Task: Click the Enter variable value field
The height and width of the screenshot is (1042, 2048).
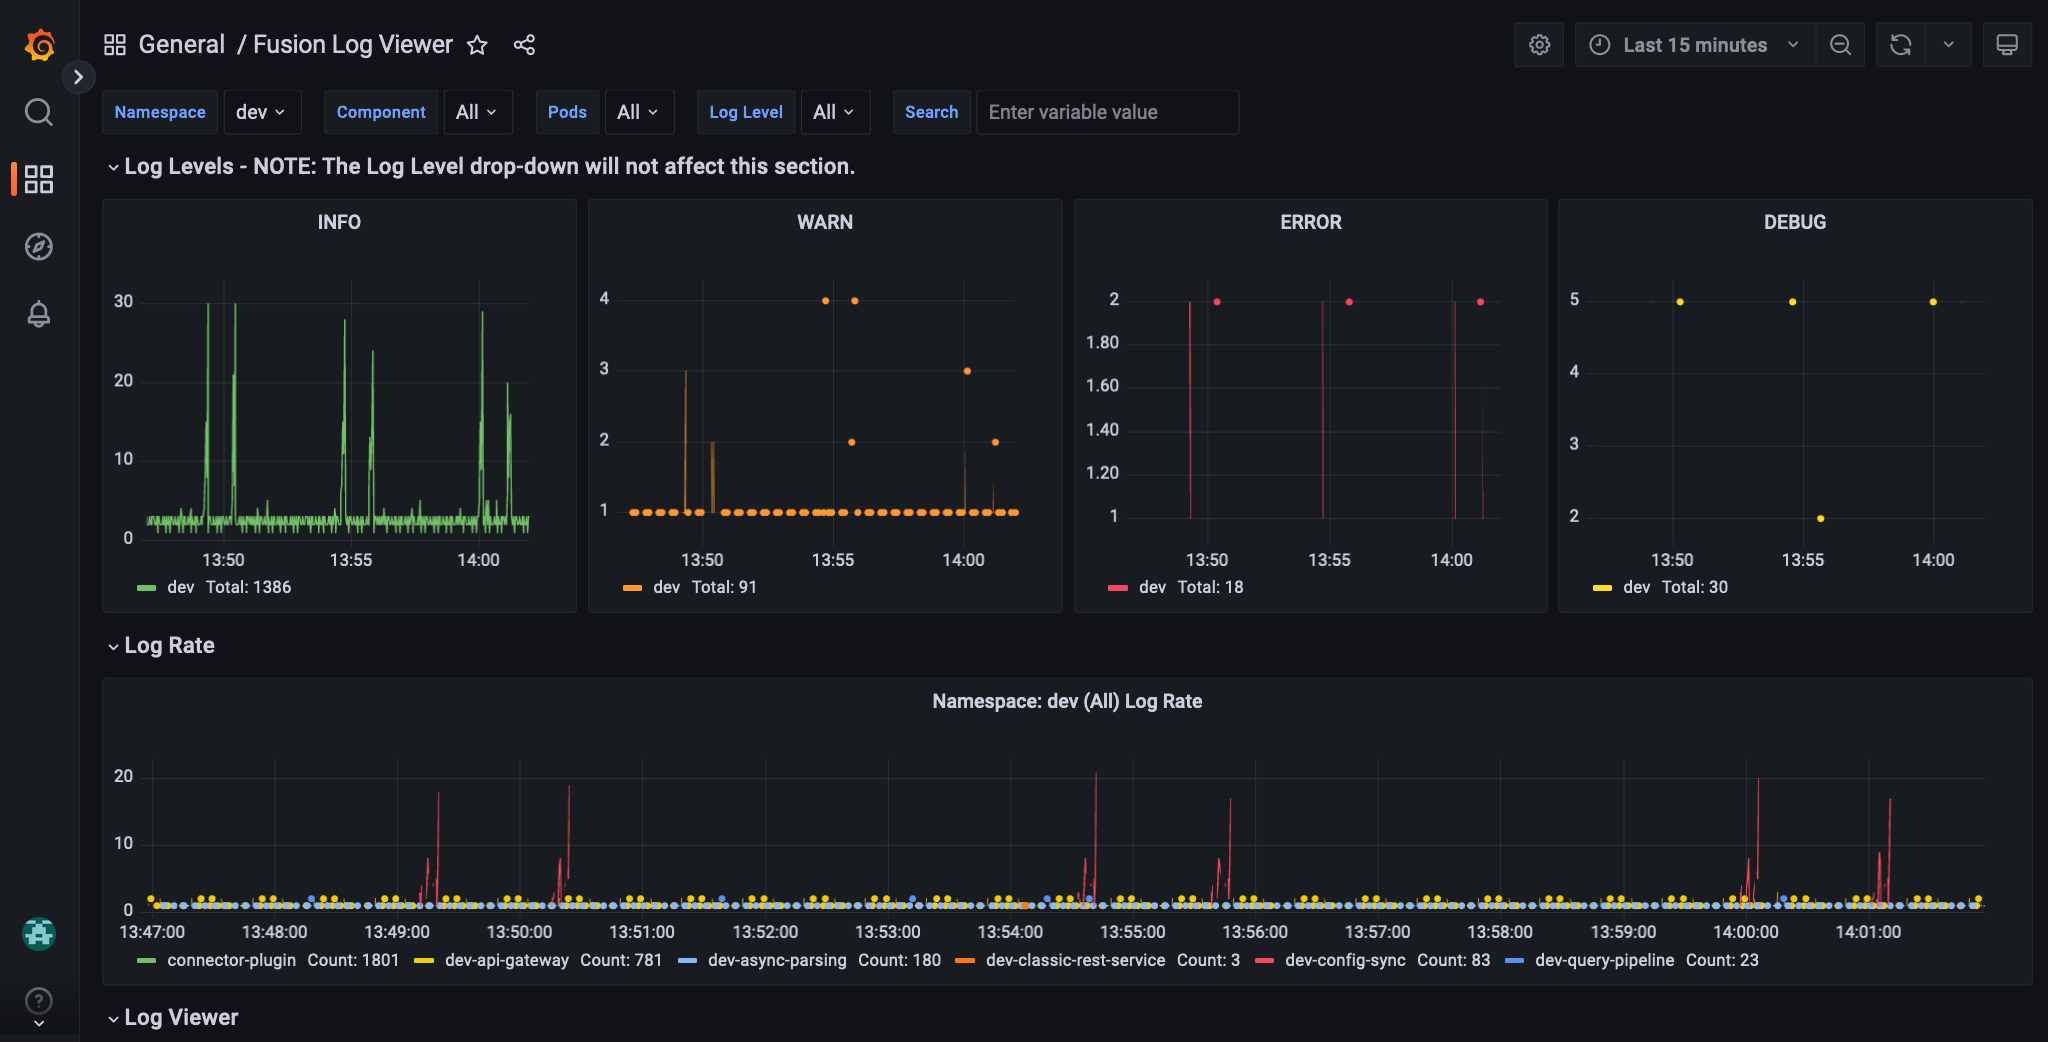Action: (1107, 112)
